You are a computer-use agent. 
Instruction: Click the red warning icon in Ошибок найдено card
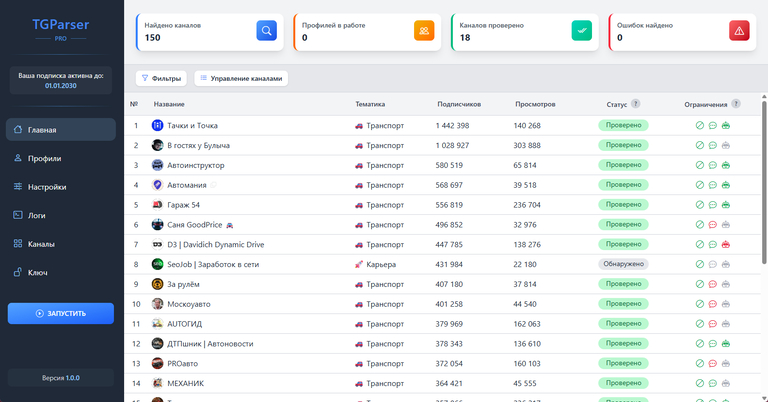click(x=739, y=30)
